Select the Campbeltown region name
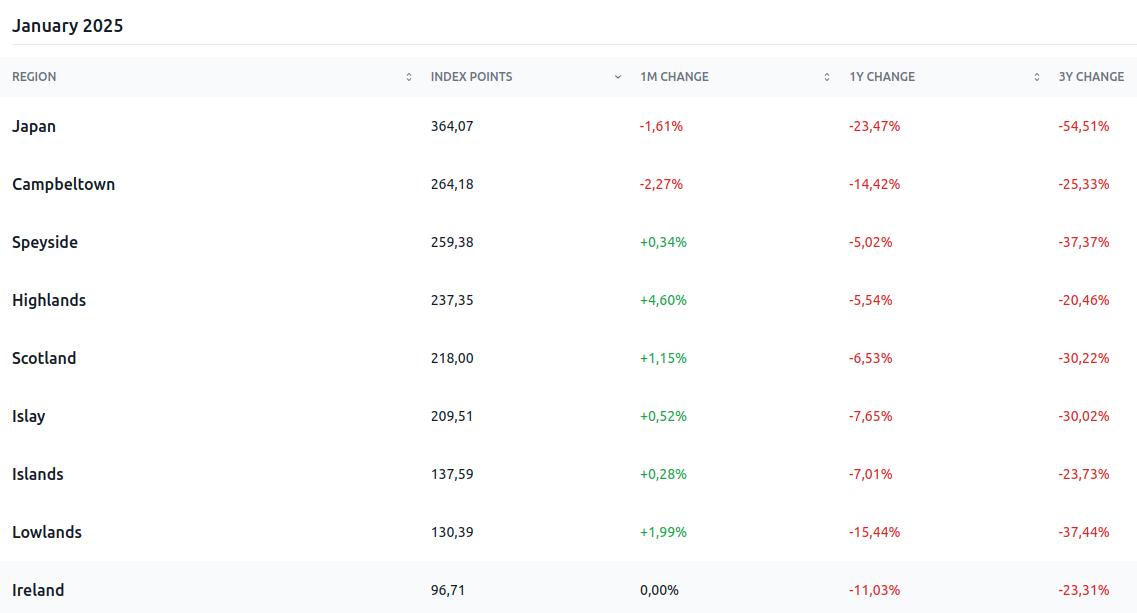The height and width of the screenshot is (613, 1137). tap(63, 184)
